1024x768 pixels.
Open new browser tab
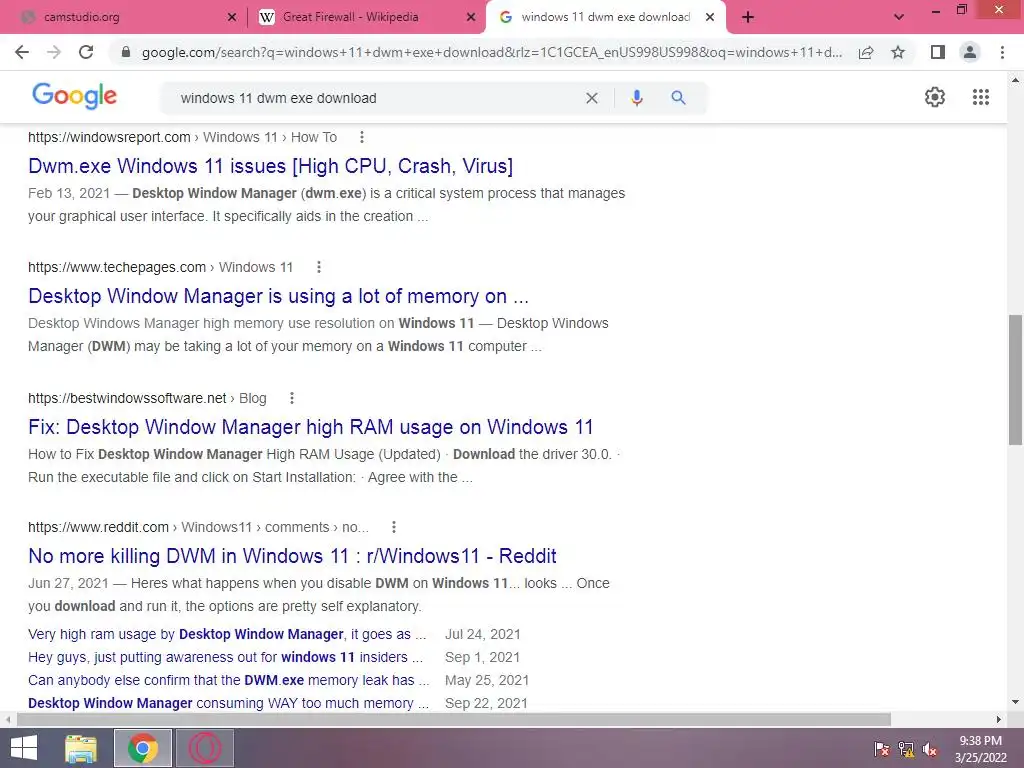coord(748,18)
